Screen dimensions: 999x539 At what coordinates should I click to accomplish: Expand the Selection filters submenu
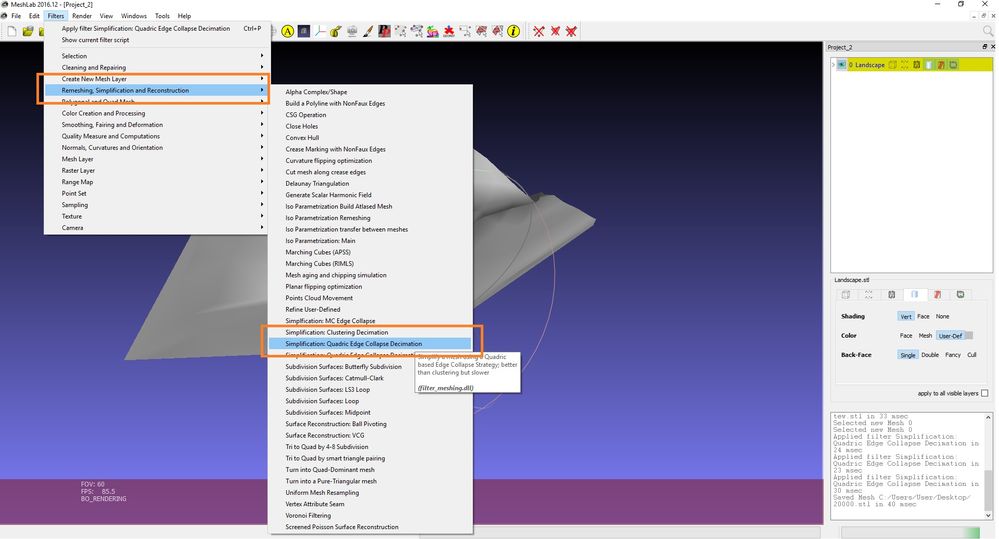coord(155,56)
